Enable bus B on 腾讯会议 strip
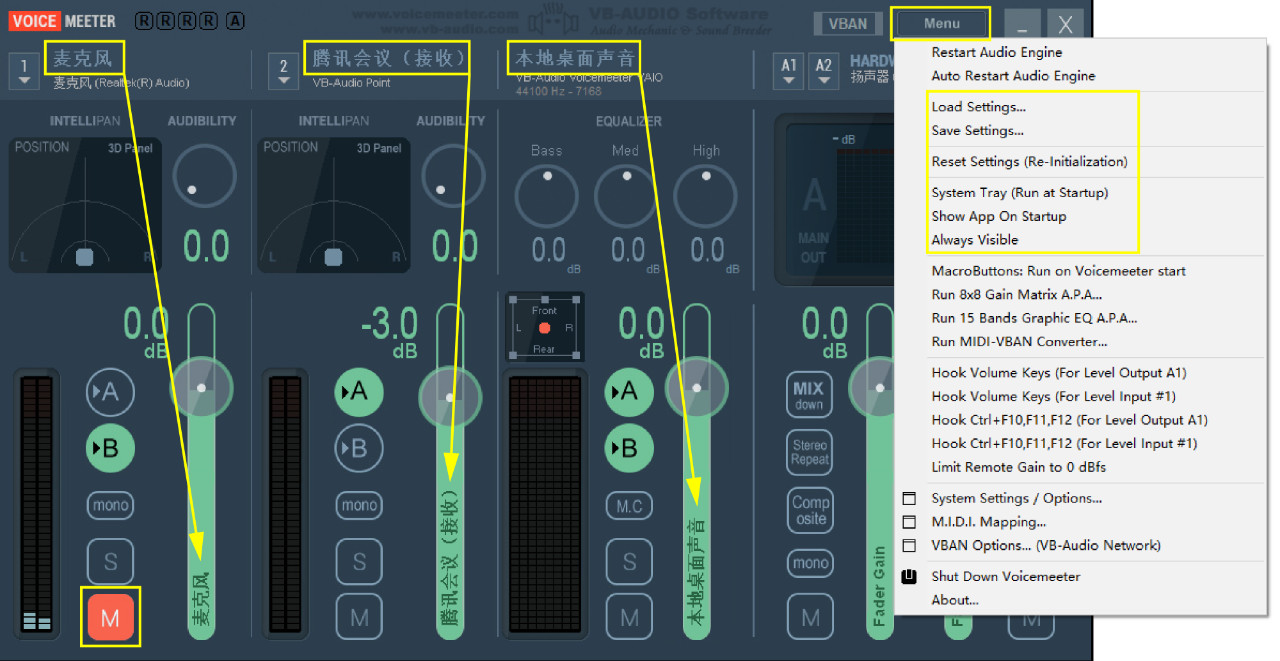The image size is (1280, 661). click(359, 448)
